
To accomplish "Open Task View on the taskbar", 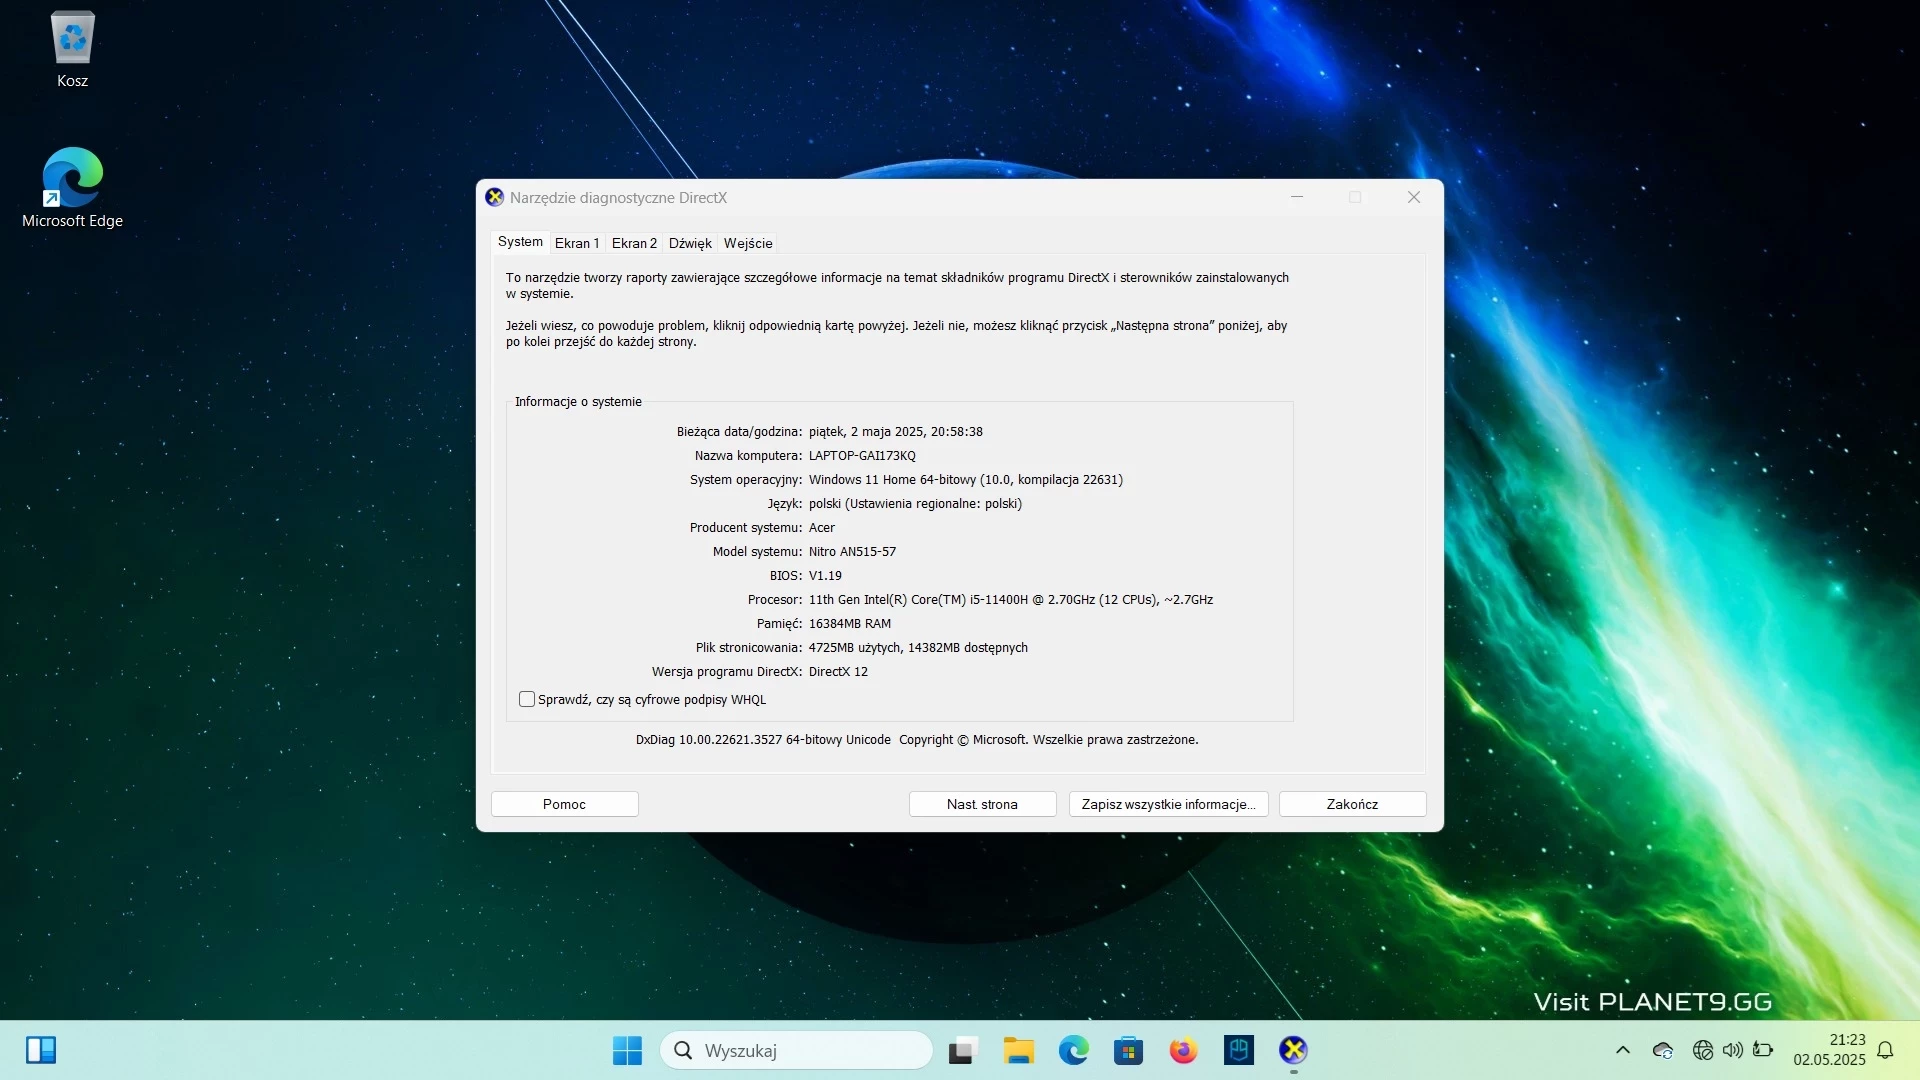I will [962, 1050].
